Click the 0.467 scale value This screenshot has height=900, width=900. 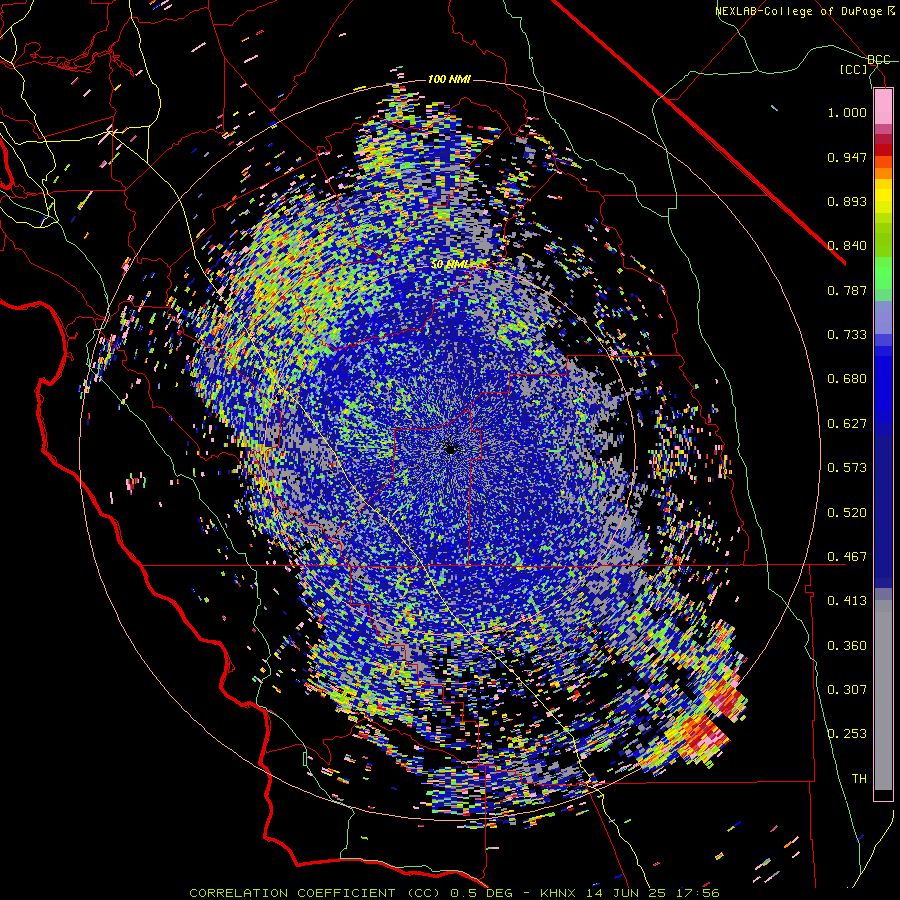tap(847, 557)
